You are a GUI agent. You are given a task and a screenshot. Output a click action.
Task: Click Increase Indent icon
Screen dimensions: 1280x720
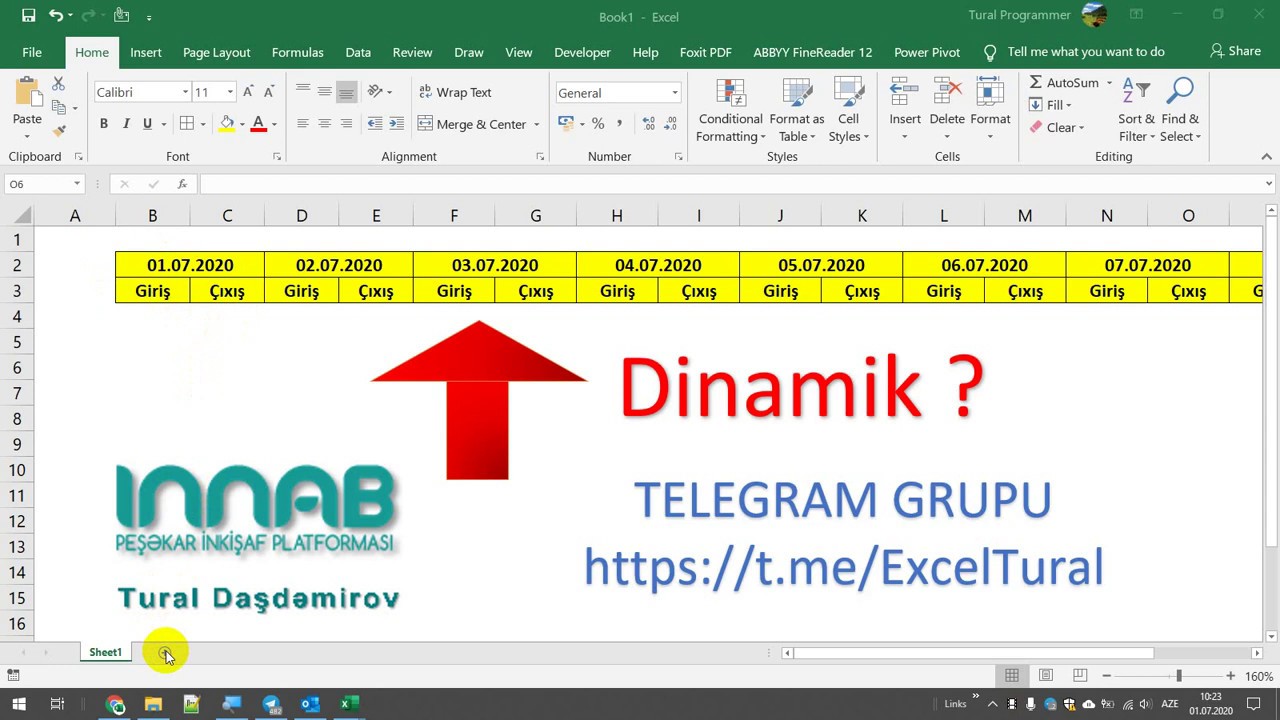[x=396, y=124]
